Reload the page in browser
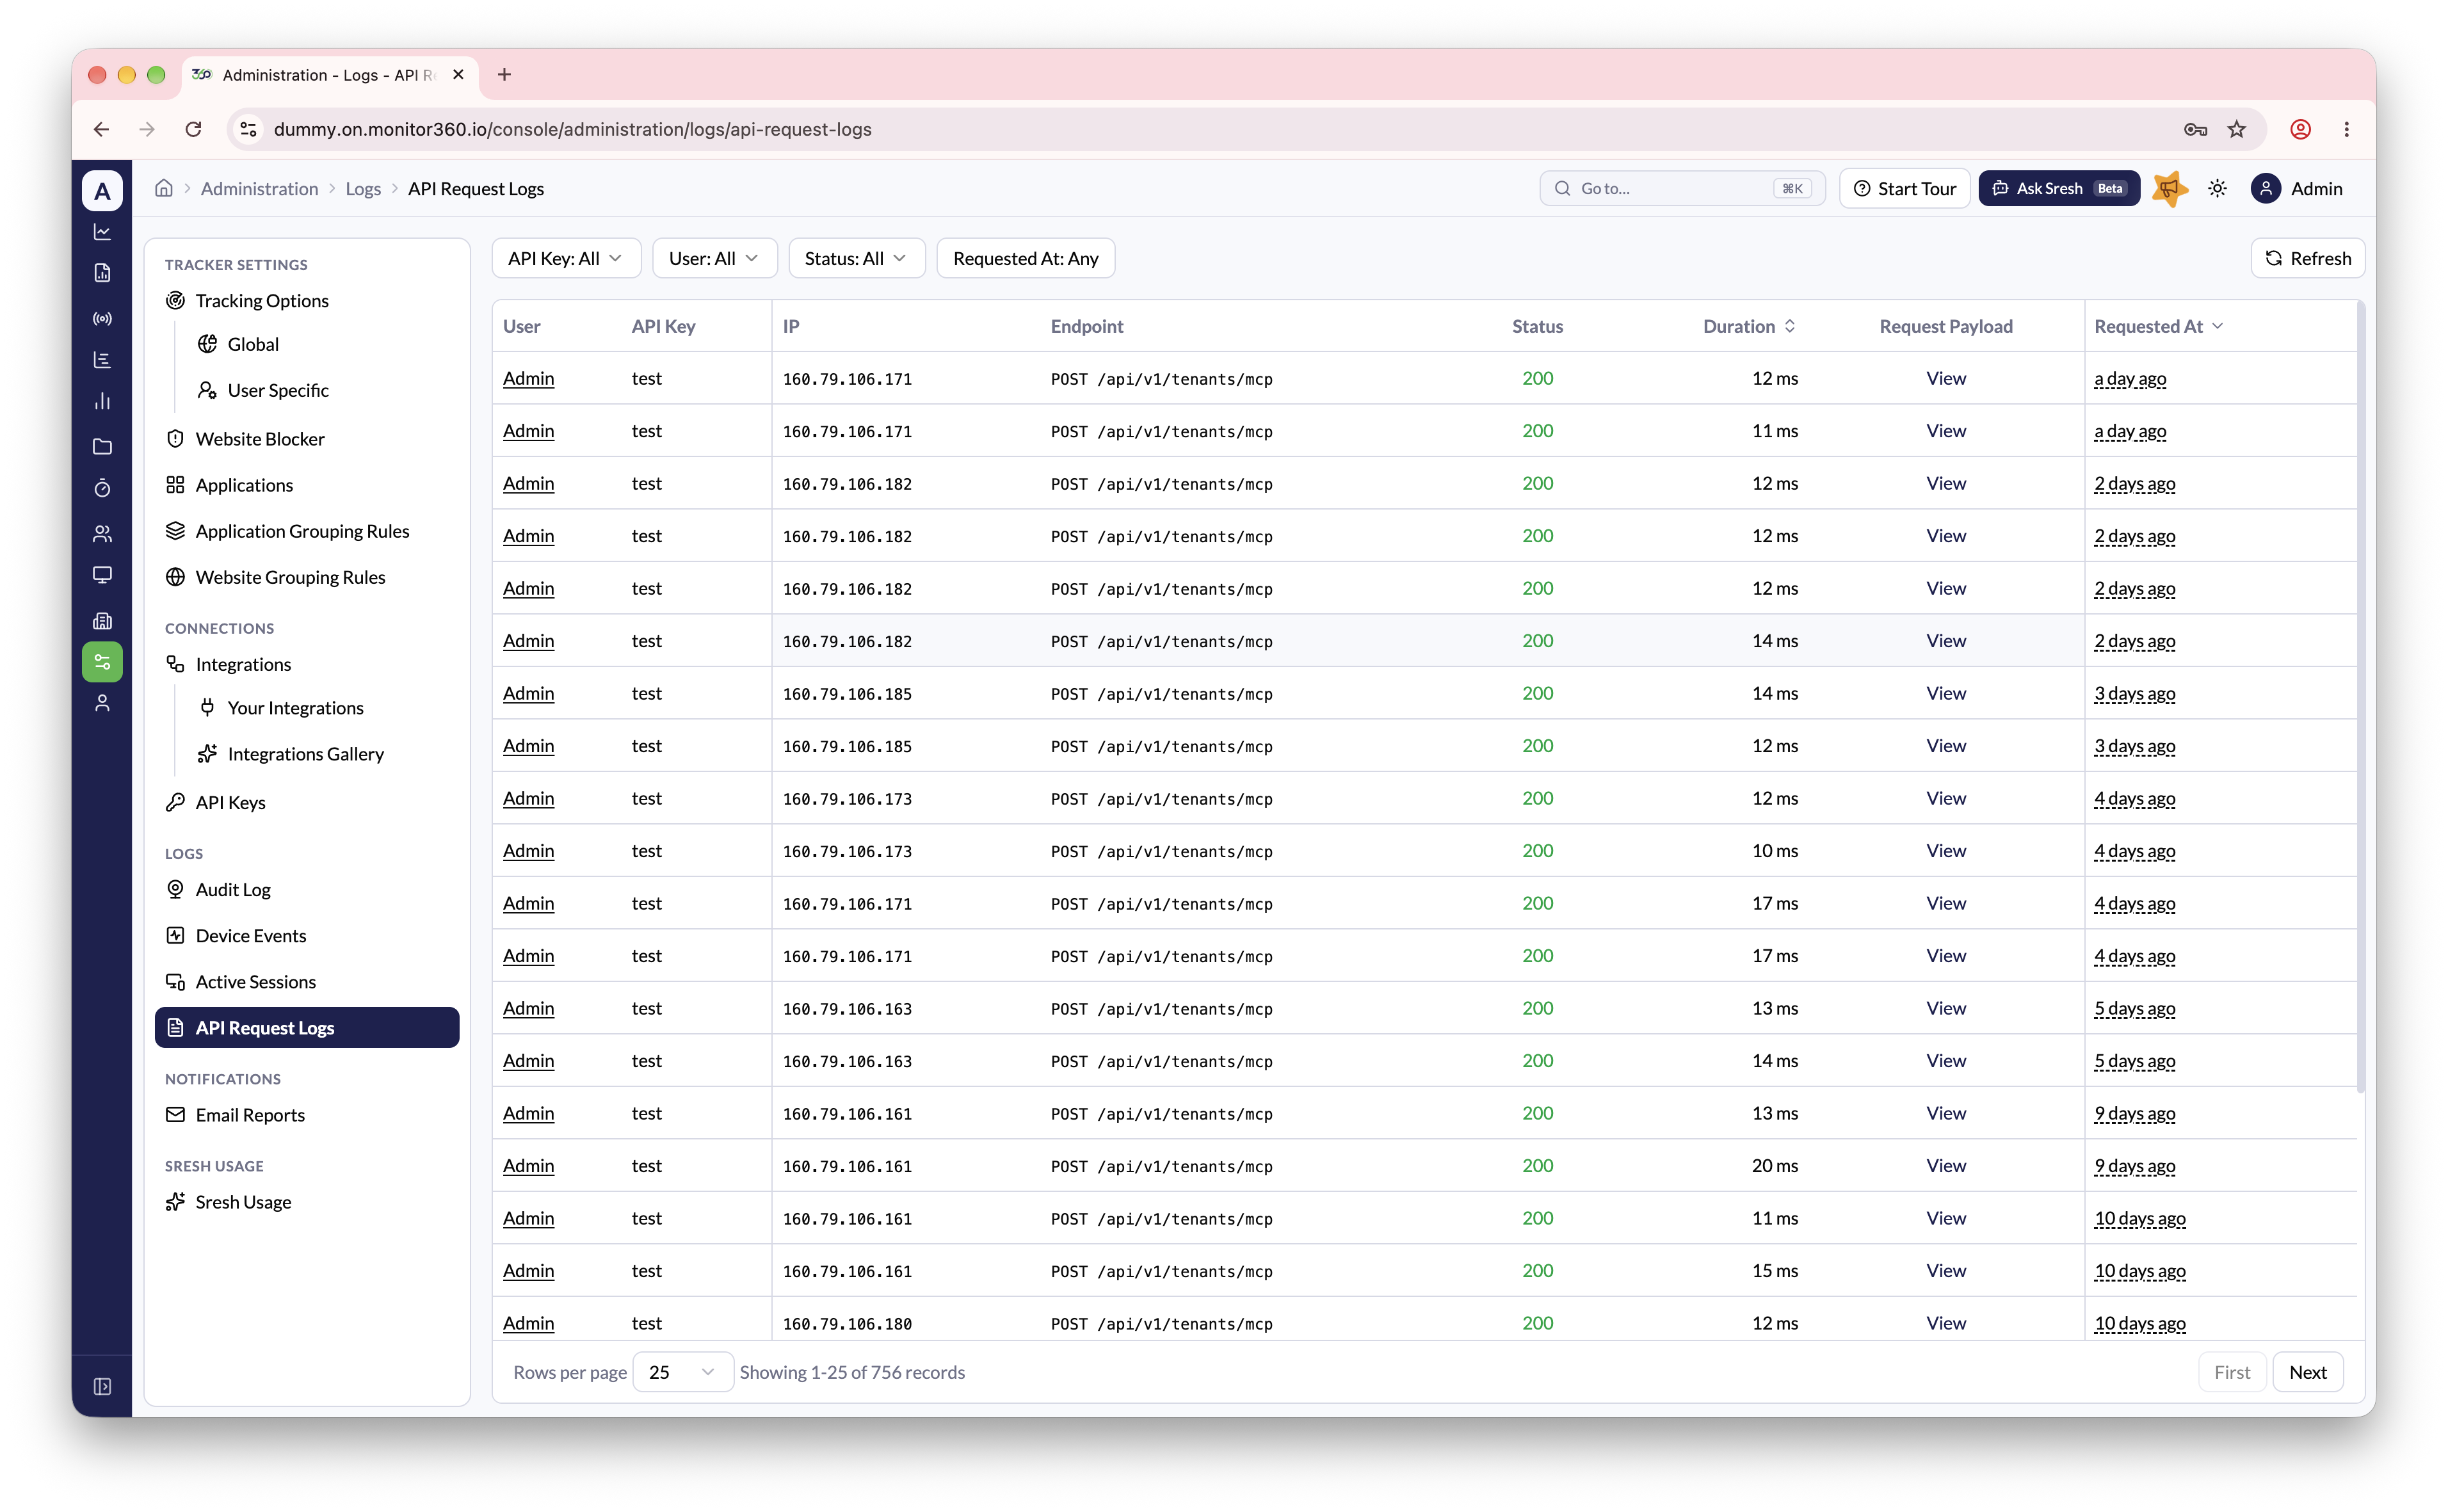This screenshot has width=2448, height=1512. pos(194,129)
